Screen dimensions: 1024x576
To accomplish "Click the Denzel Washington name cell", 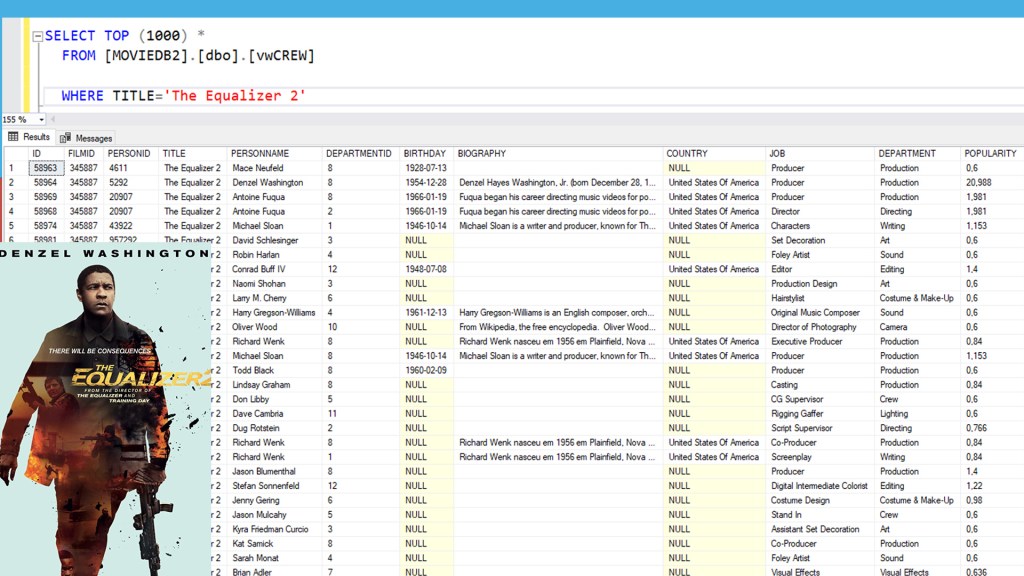I will 267,183.
